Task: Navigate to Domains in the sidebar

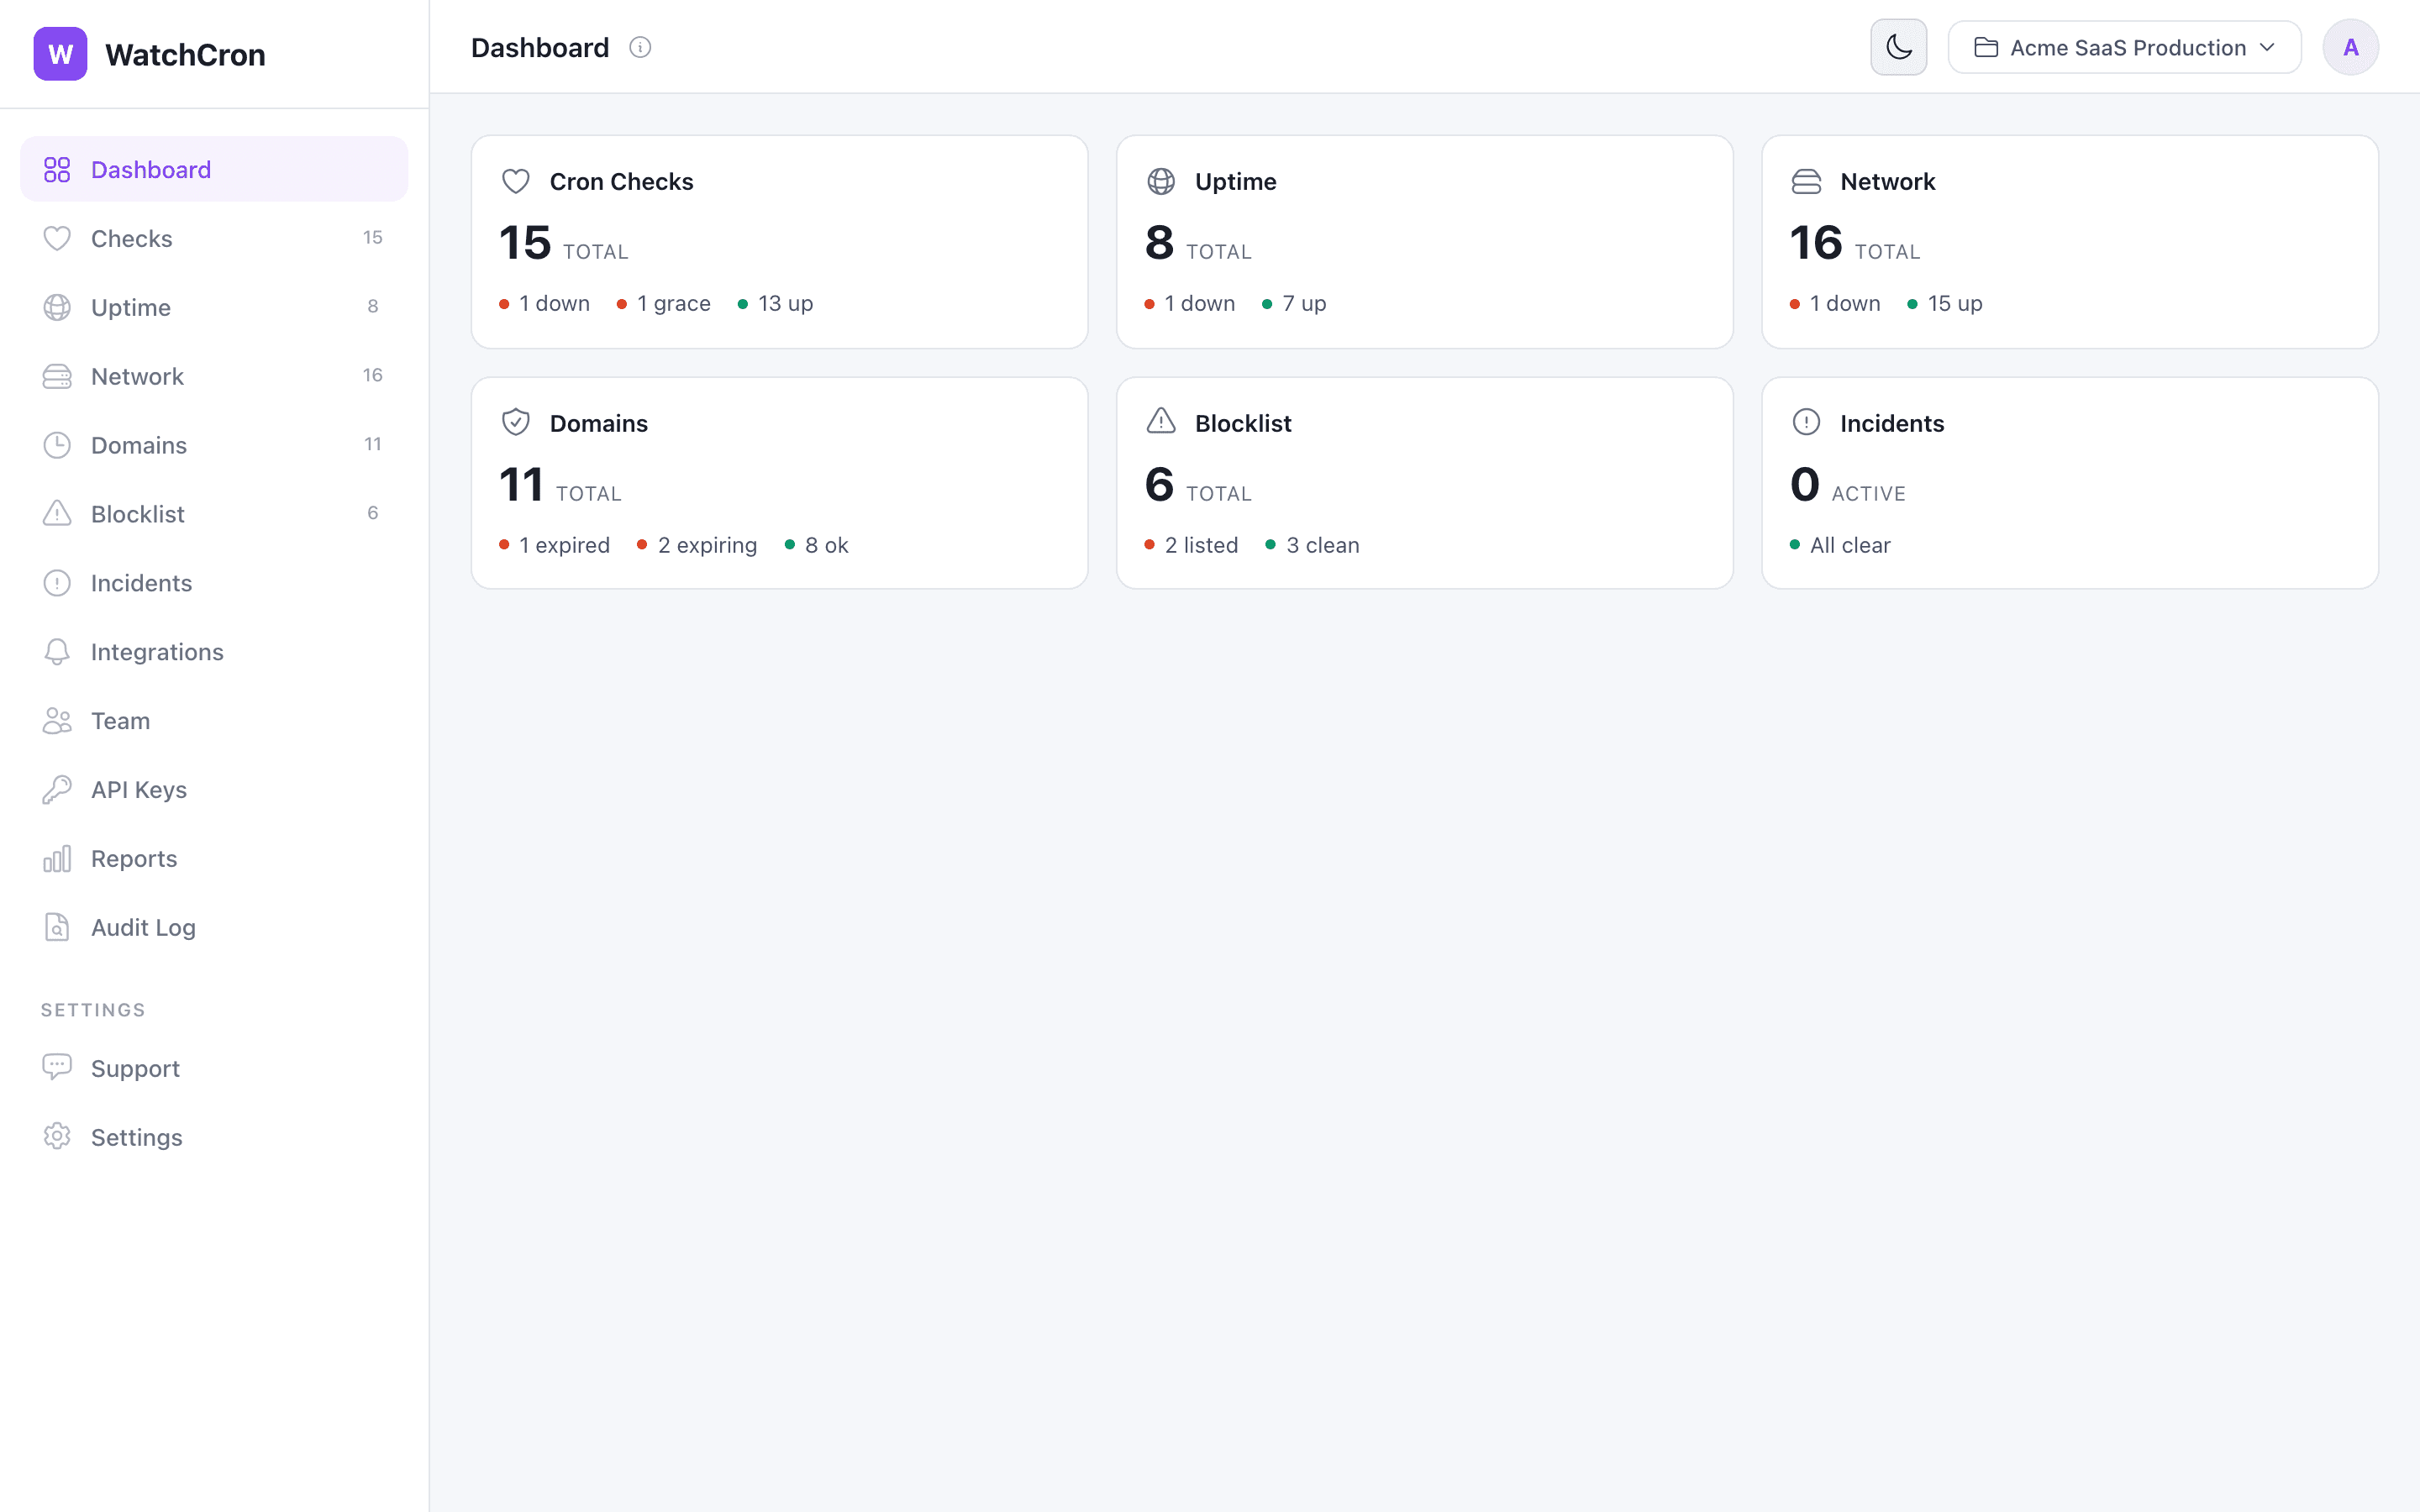Action: click(214, 446)
